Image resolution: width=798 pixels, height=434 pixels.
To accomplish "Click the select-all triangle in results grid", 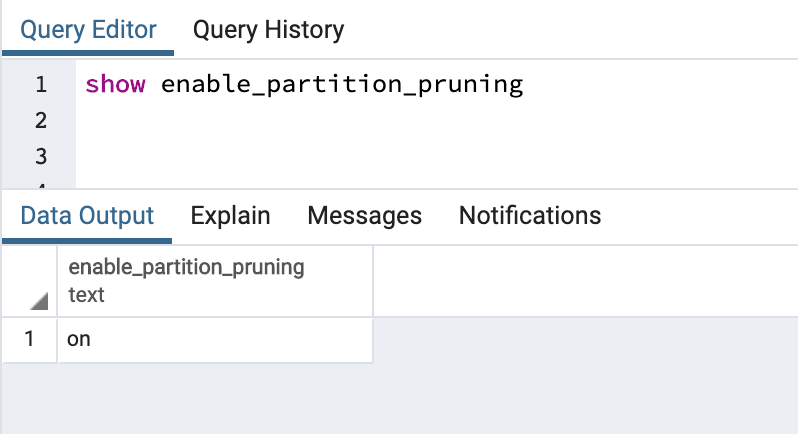I will (x=39, y=301).
